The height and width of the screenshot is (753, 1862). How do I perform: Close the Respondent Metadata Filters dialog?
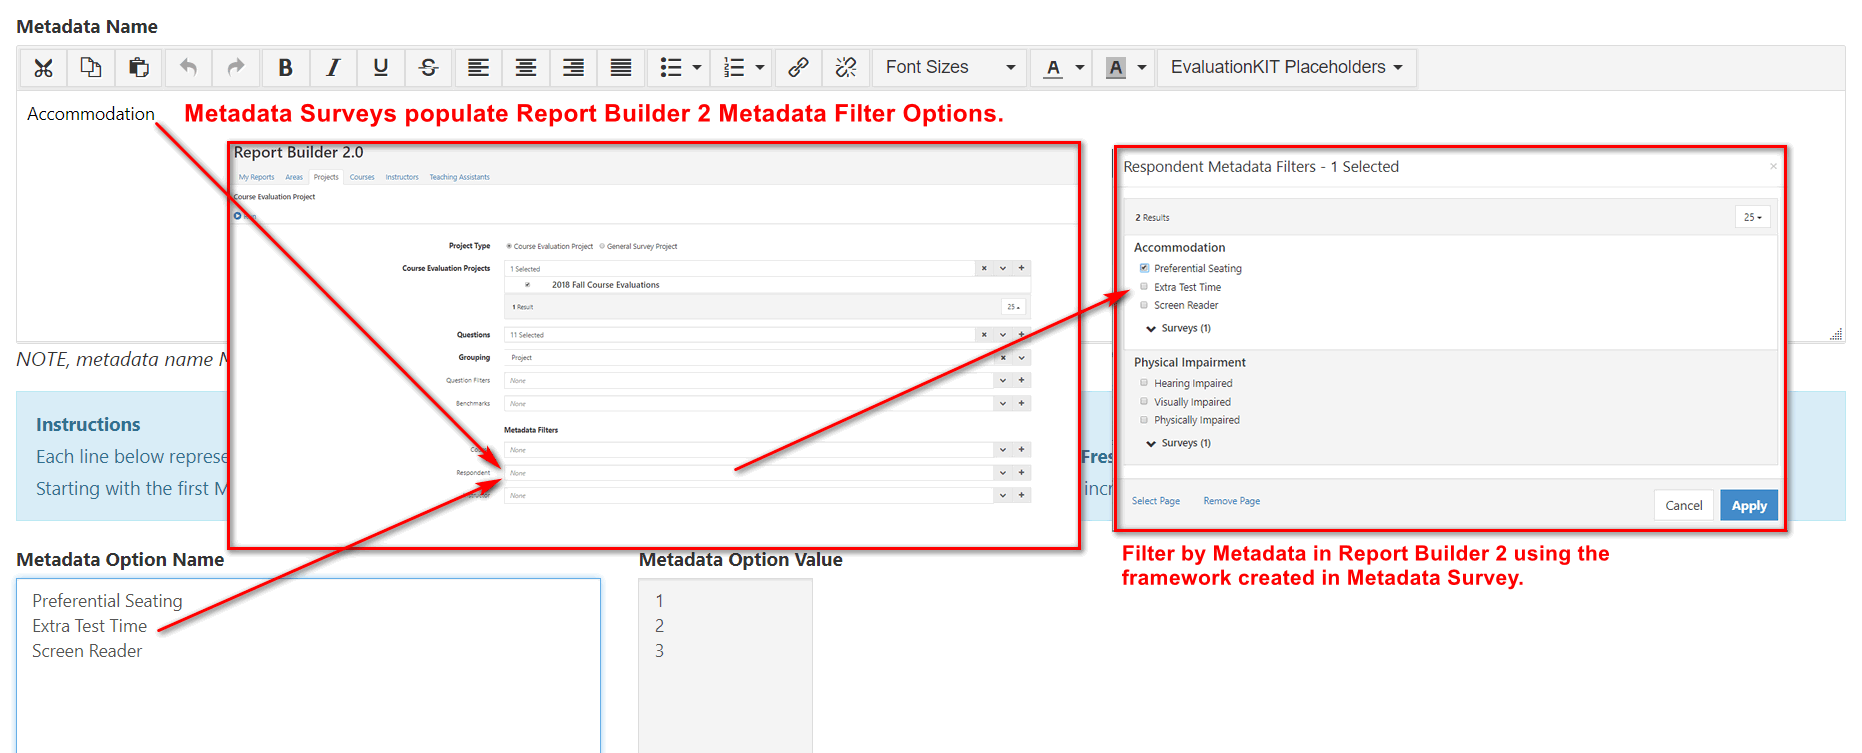point(1773,166)
